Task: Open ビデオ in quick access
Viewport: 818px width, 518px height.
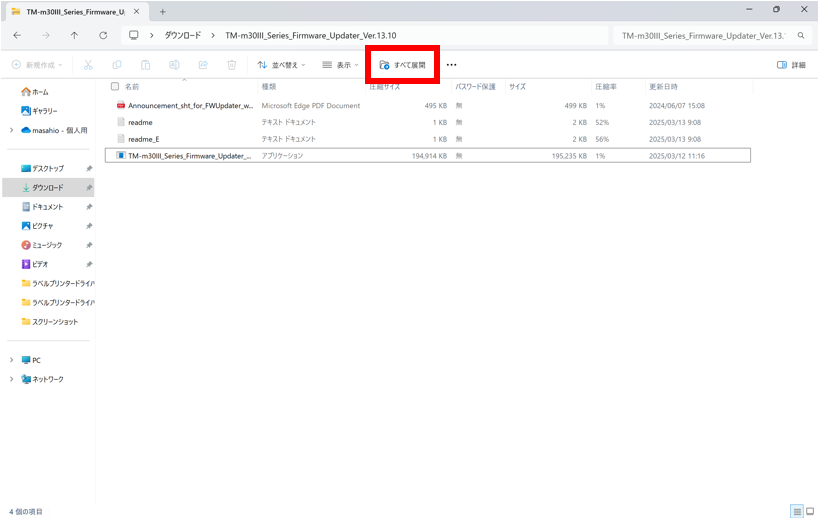Action: coord(34,264)
